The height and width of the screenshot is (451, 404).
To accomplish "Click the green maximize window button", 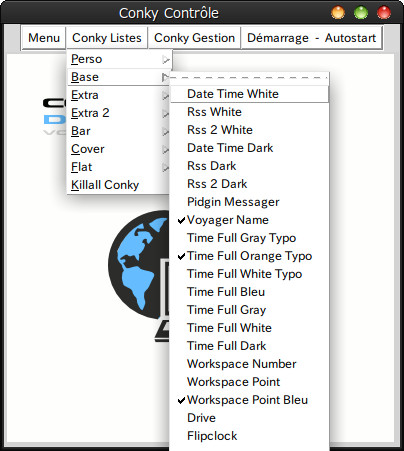I will (x=361, y=13).
